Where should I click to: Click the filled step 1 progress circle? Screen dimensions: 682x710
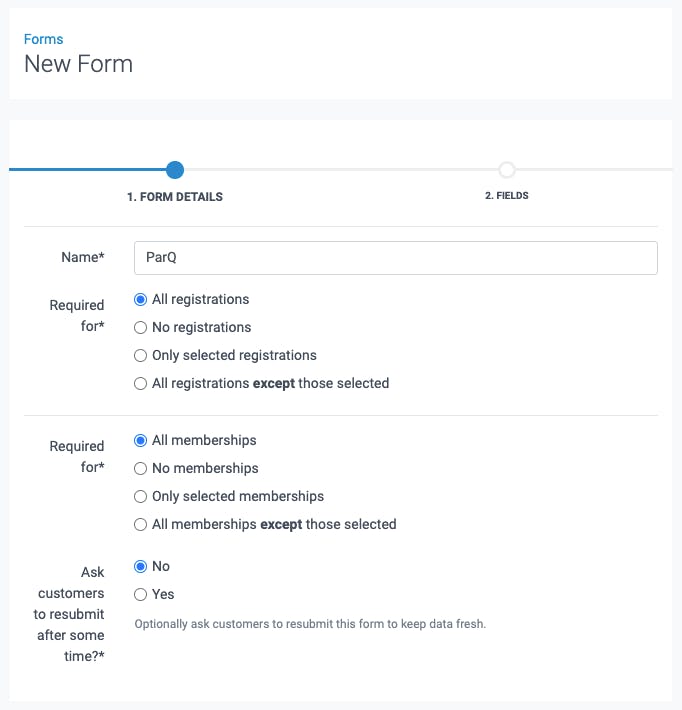[x=175, y=170]
